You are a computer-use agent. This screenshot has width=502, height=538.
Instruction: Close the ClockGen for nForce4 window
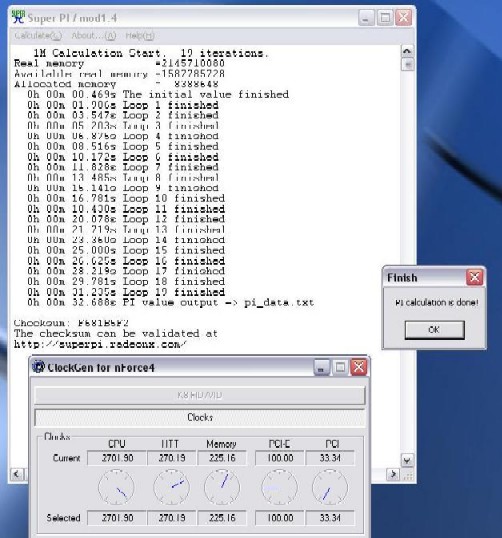pyautogui.click(x=359, y=367)
